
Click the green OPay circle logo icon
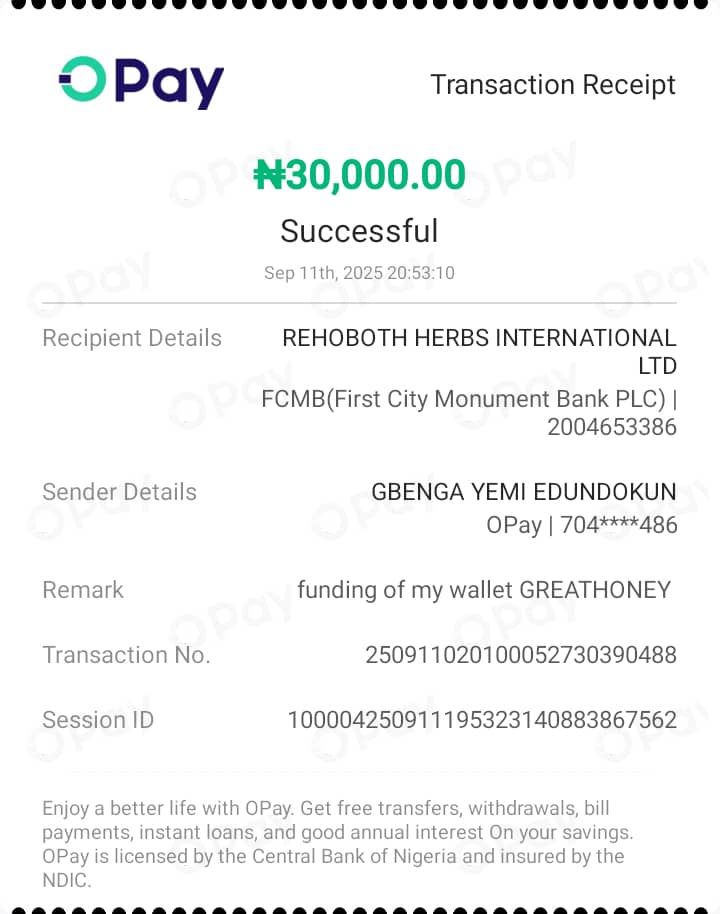point(82,79)
